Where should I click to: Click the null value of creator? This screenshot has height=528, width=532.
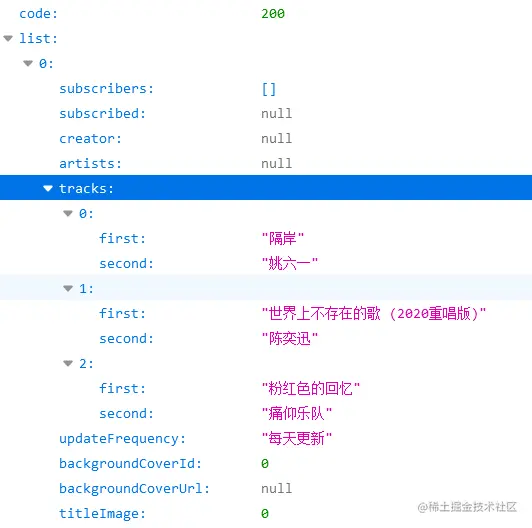click(x=277, y=138)
